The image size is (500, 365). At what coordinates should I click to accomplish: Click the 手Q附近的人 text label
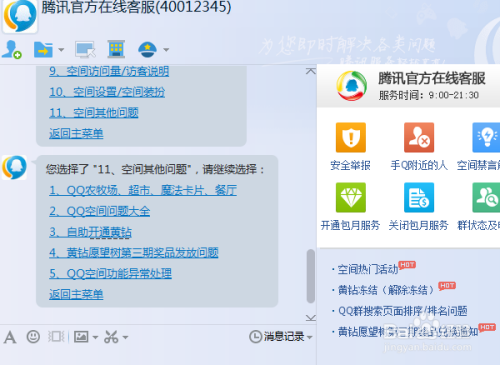[x=419, y=165]
